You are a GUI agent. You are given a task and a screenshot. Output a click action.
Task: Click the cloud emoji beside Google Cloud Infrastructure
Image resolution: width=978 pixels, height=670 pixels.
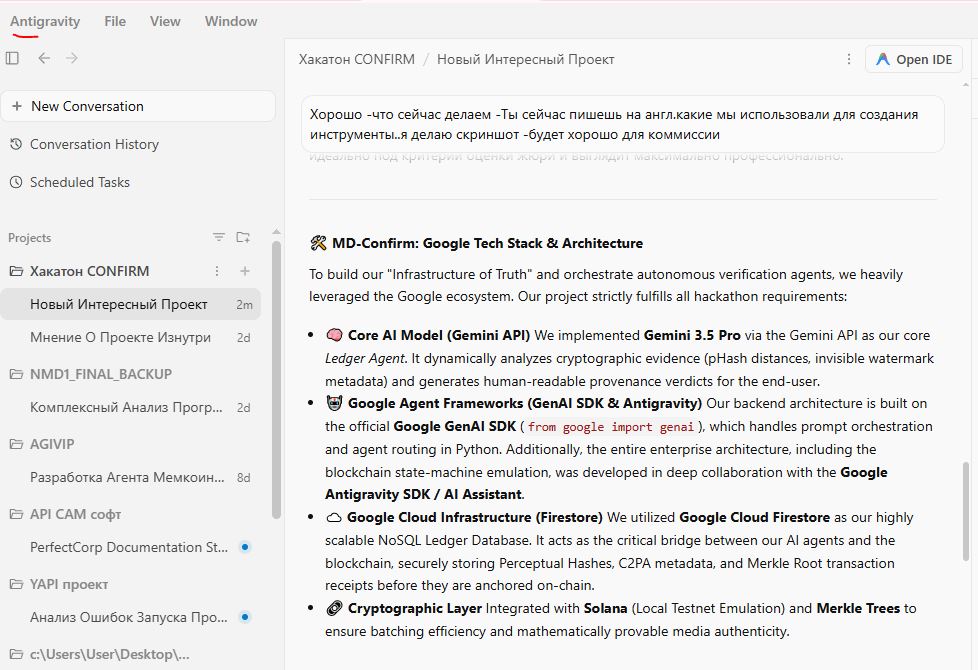334,517
